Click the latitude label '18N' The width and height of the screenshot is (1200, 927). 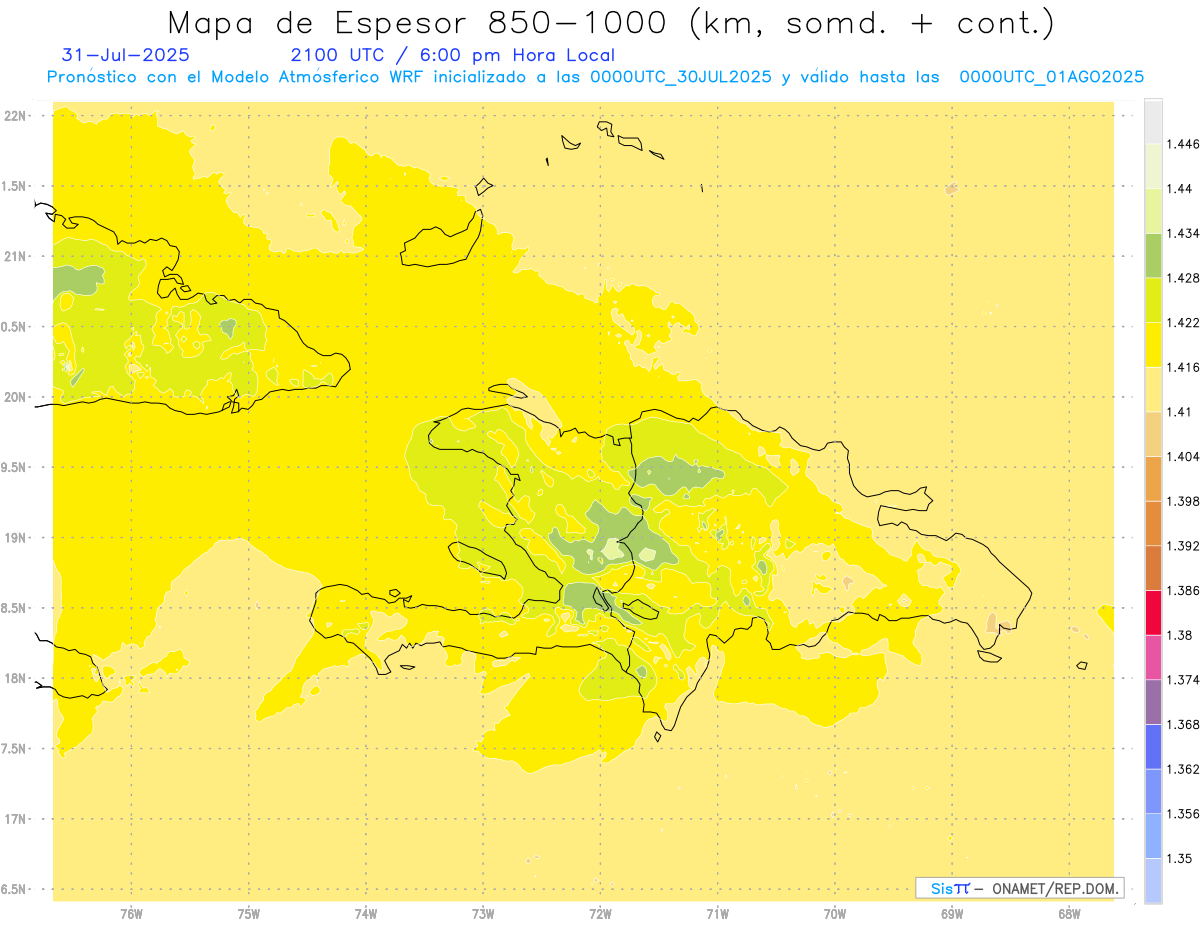16,679
